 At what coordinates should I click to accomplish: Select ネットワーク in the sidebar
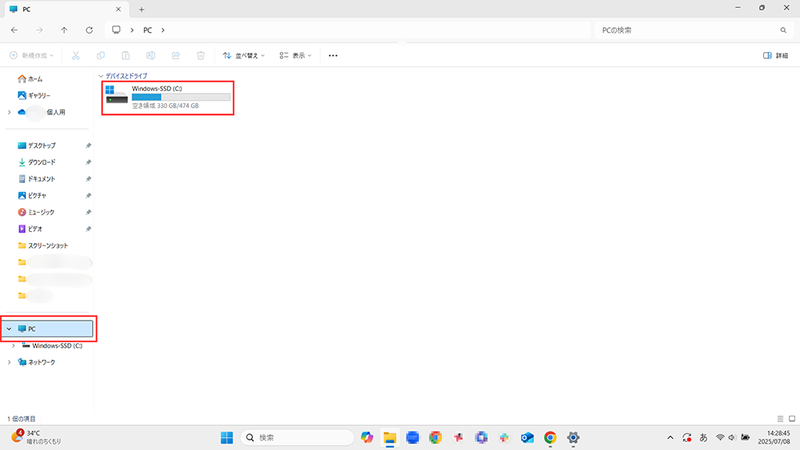(x=37, y=362)
